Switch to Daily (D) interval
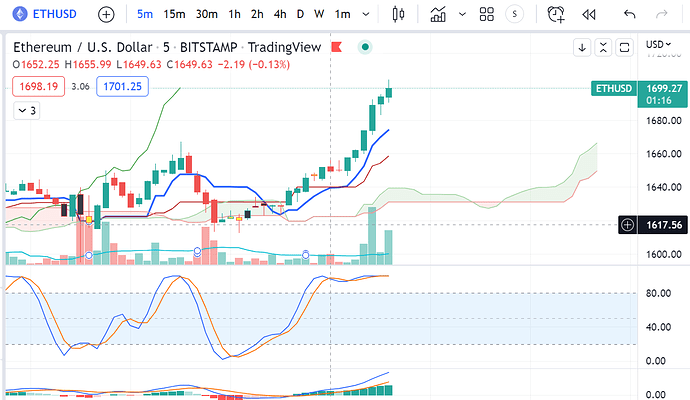The width and height of the screenshot is (690, 400). click(x=300, y=14)
